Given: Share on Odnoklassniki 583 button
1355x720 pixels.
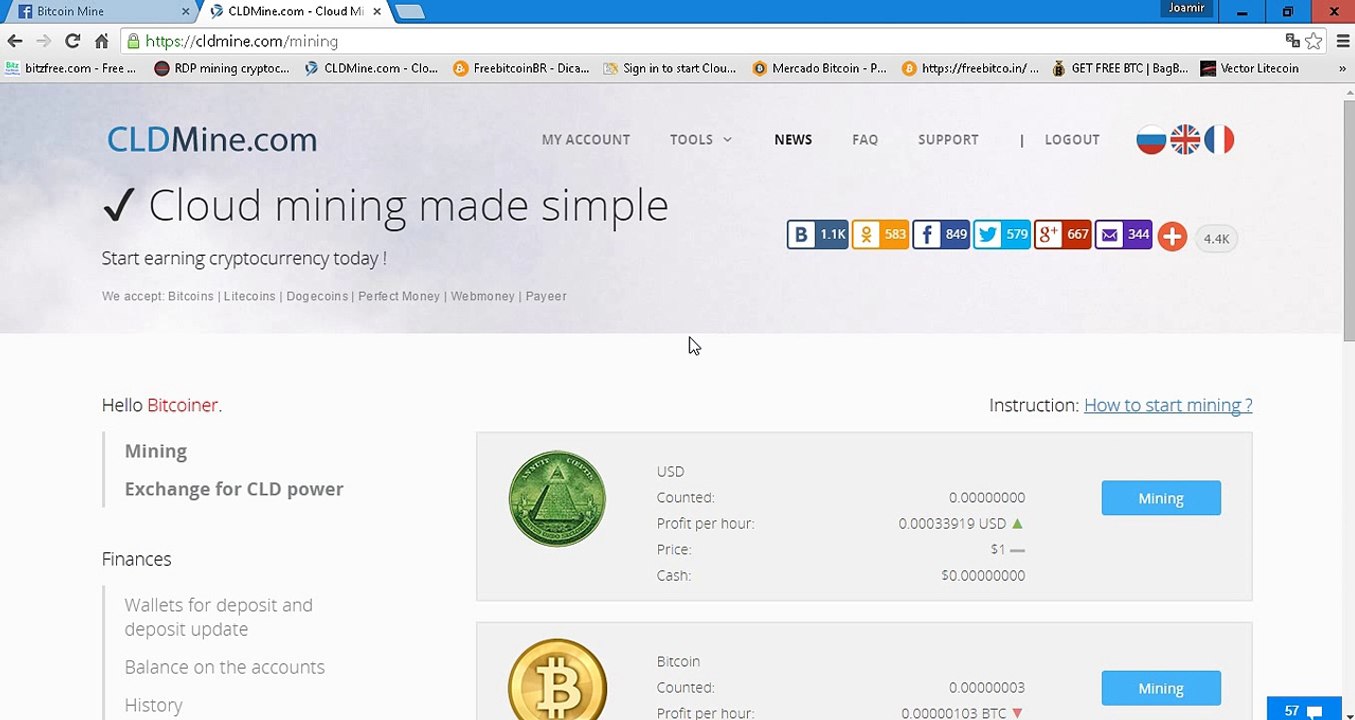Looking at the screenshot, I should 880,235.
